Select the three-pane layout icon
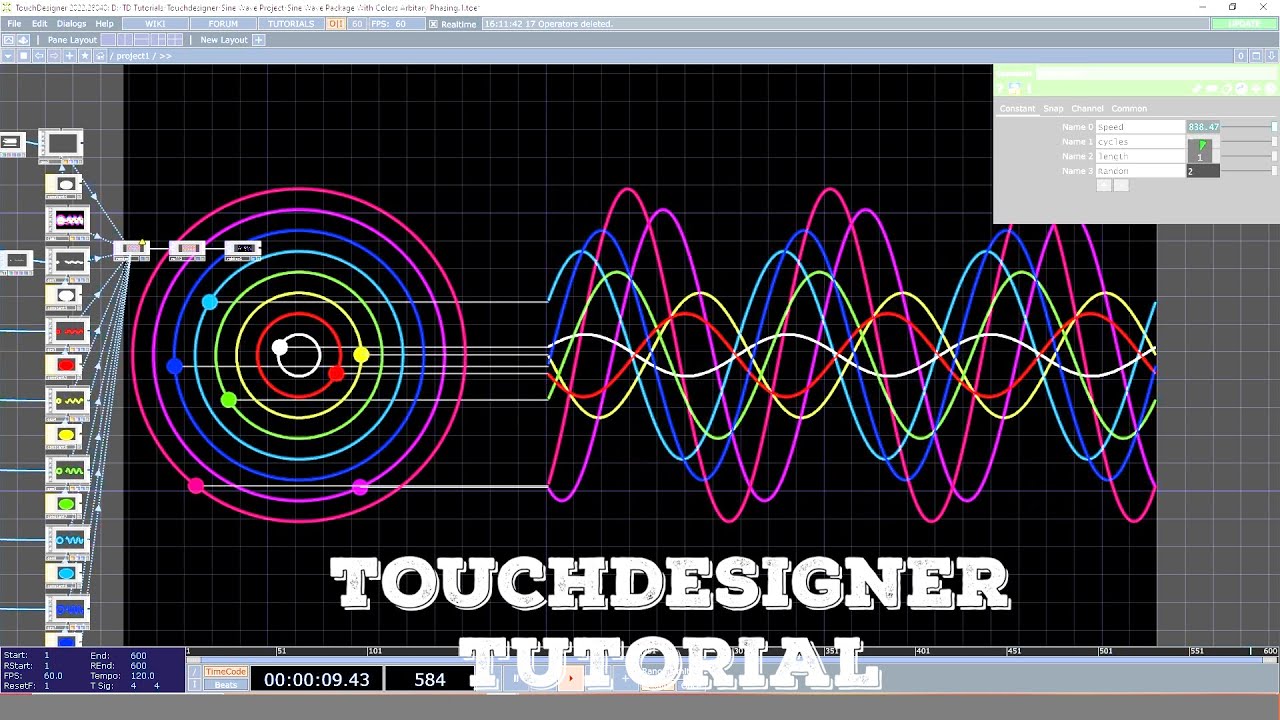Screen dimensions: 1280x720 158,40
